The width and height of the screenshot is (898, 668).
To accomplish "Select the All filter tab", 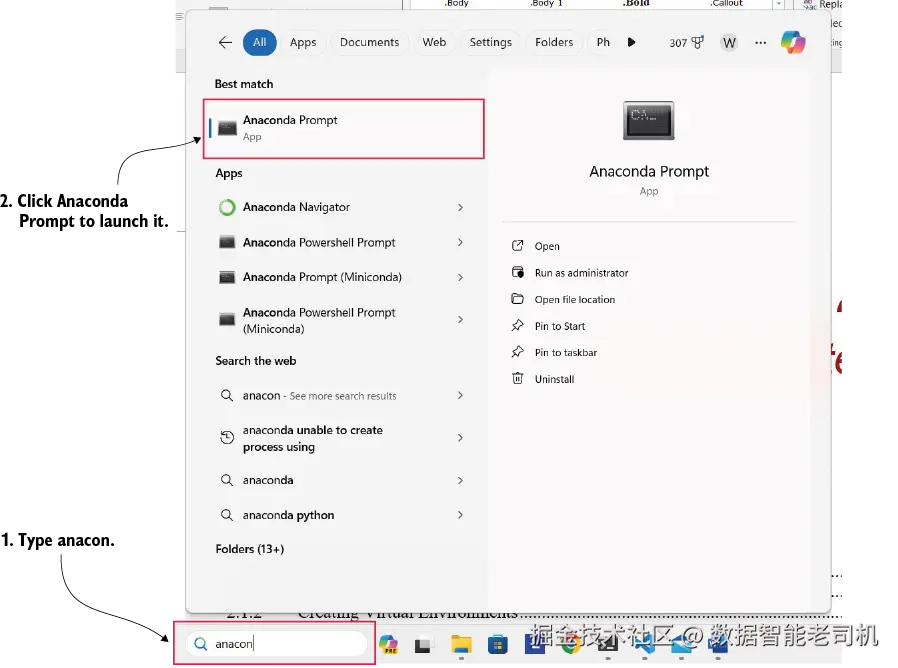I will tap(259, 42).
